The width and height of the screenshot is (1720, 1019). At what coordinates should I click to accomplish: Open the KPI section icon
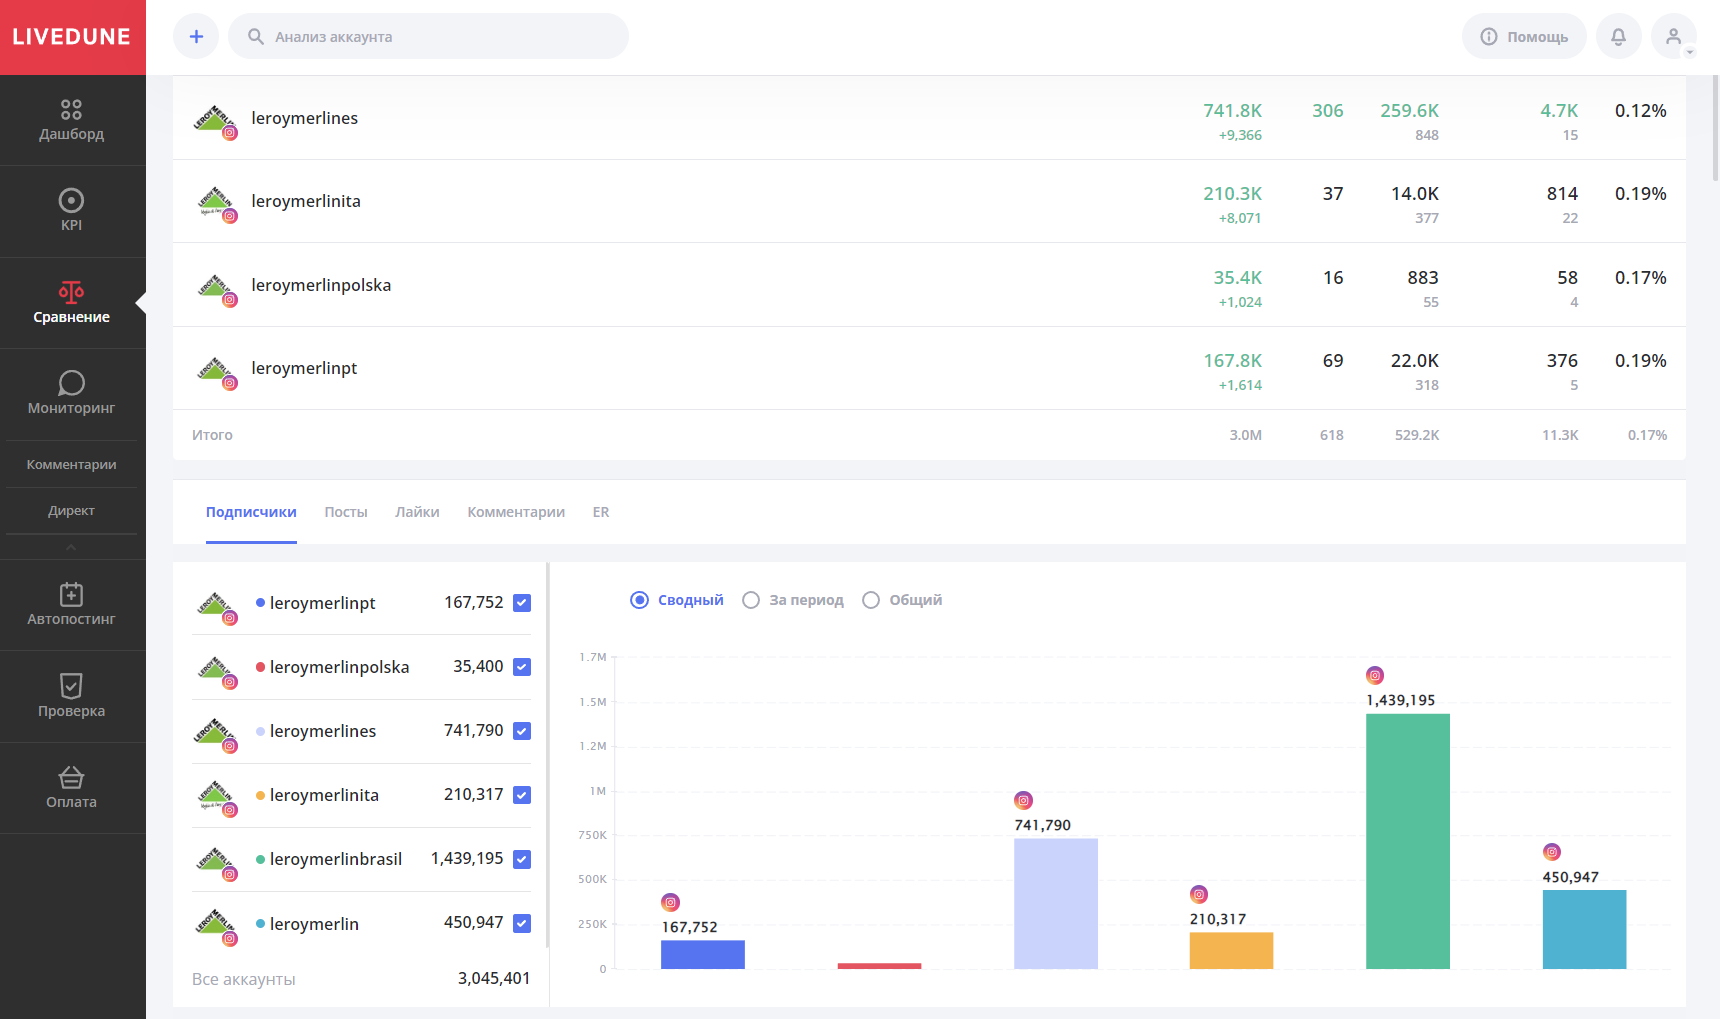point(71,201)
